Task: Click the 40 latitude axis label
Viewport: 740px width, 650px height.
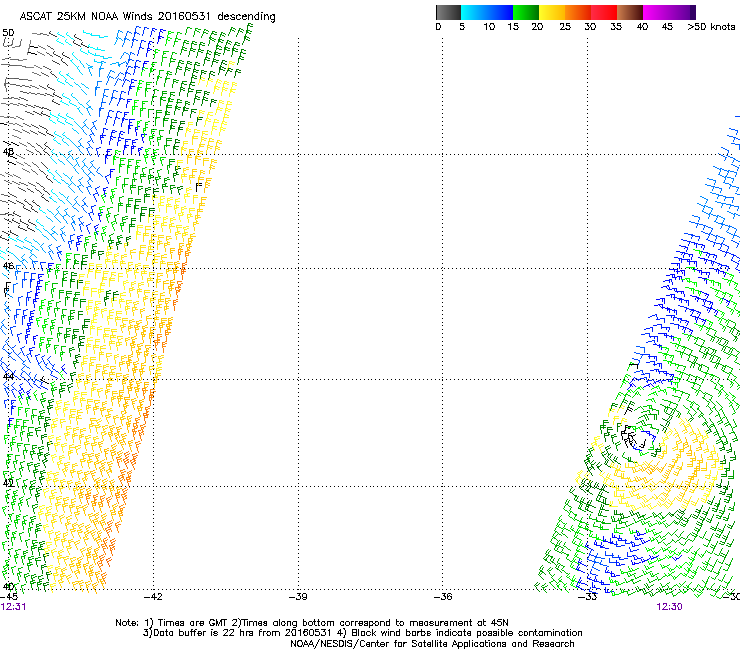Action: click(8, 587)
